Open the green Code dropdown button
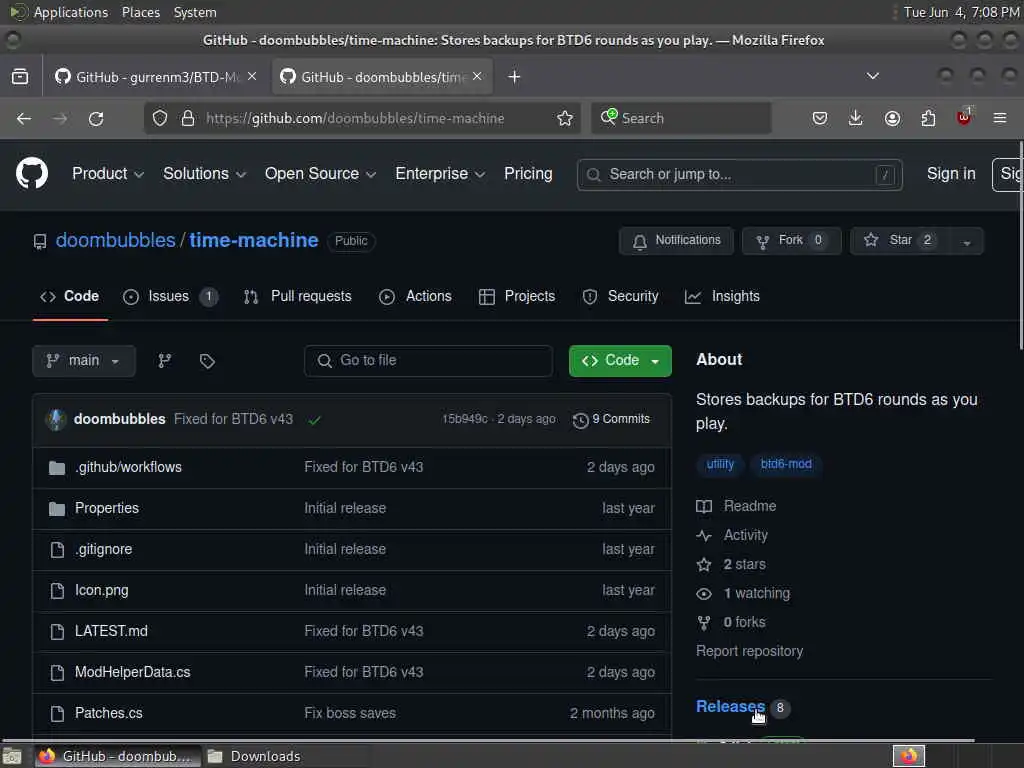The image size is (1024, 768). [620, 360]
